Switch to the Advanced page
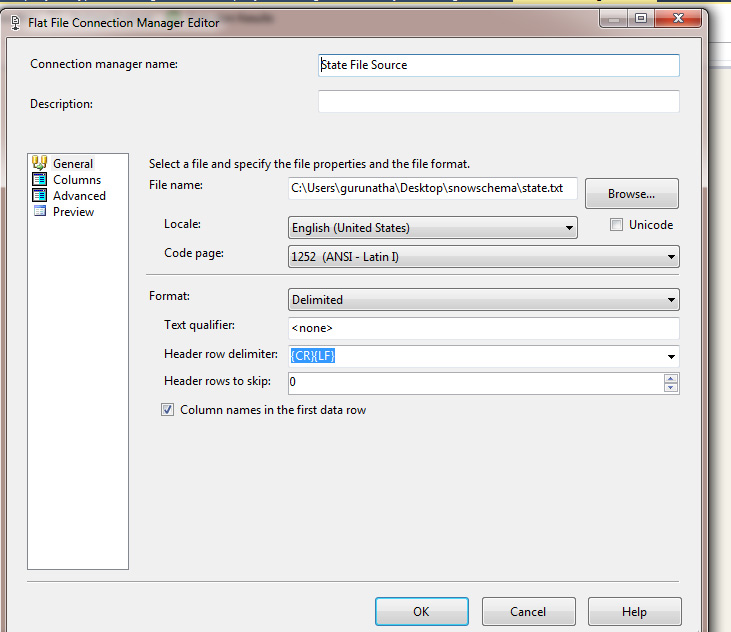This screenshot has height=632, width=731. 79,196
